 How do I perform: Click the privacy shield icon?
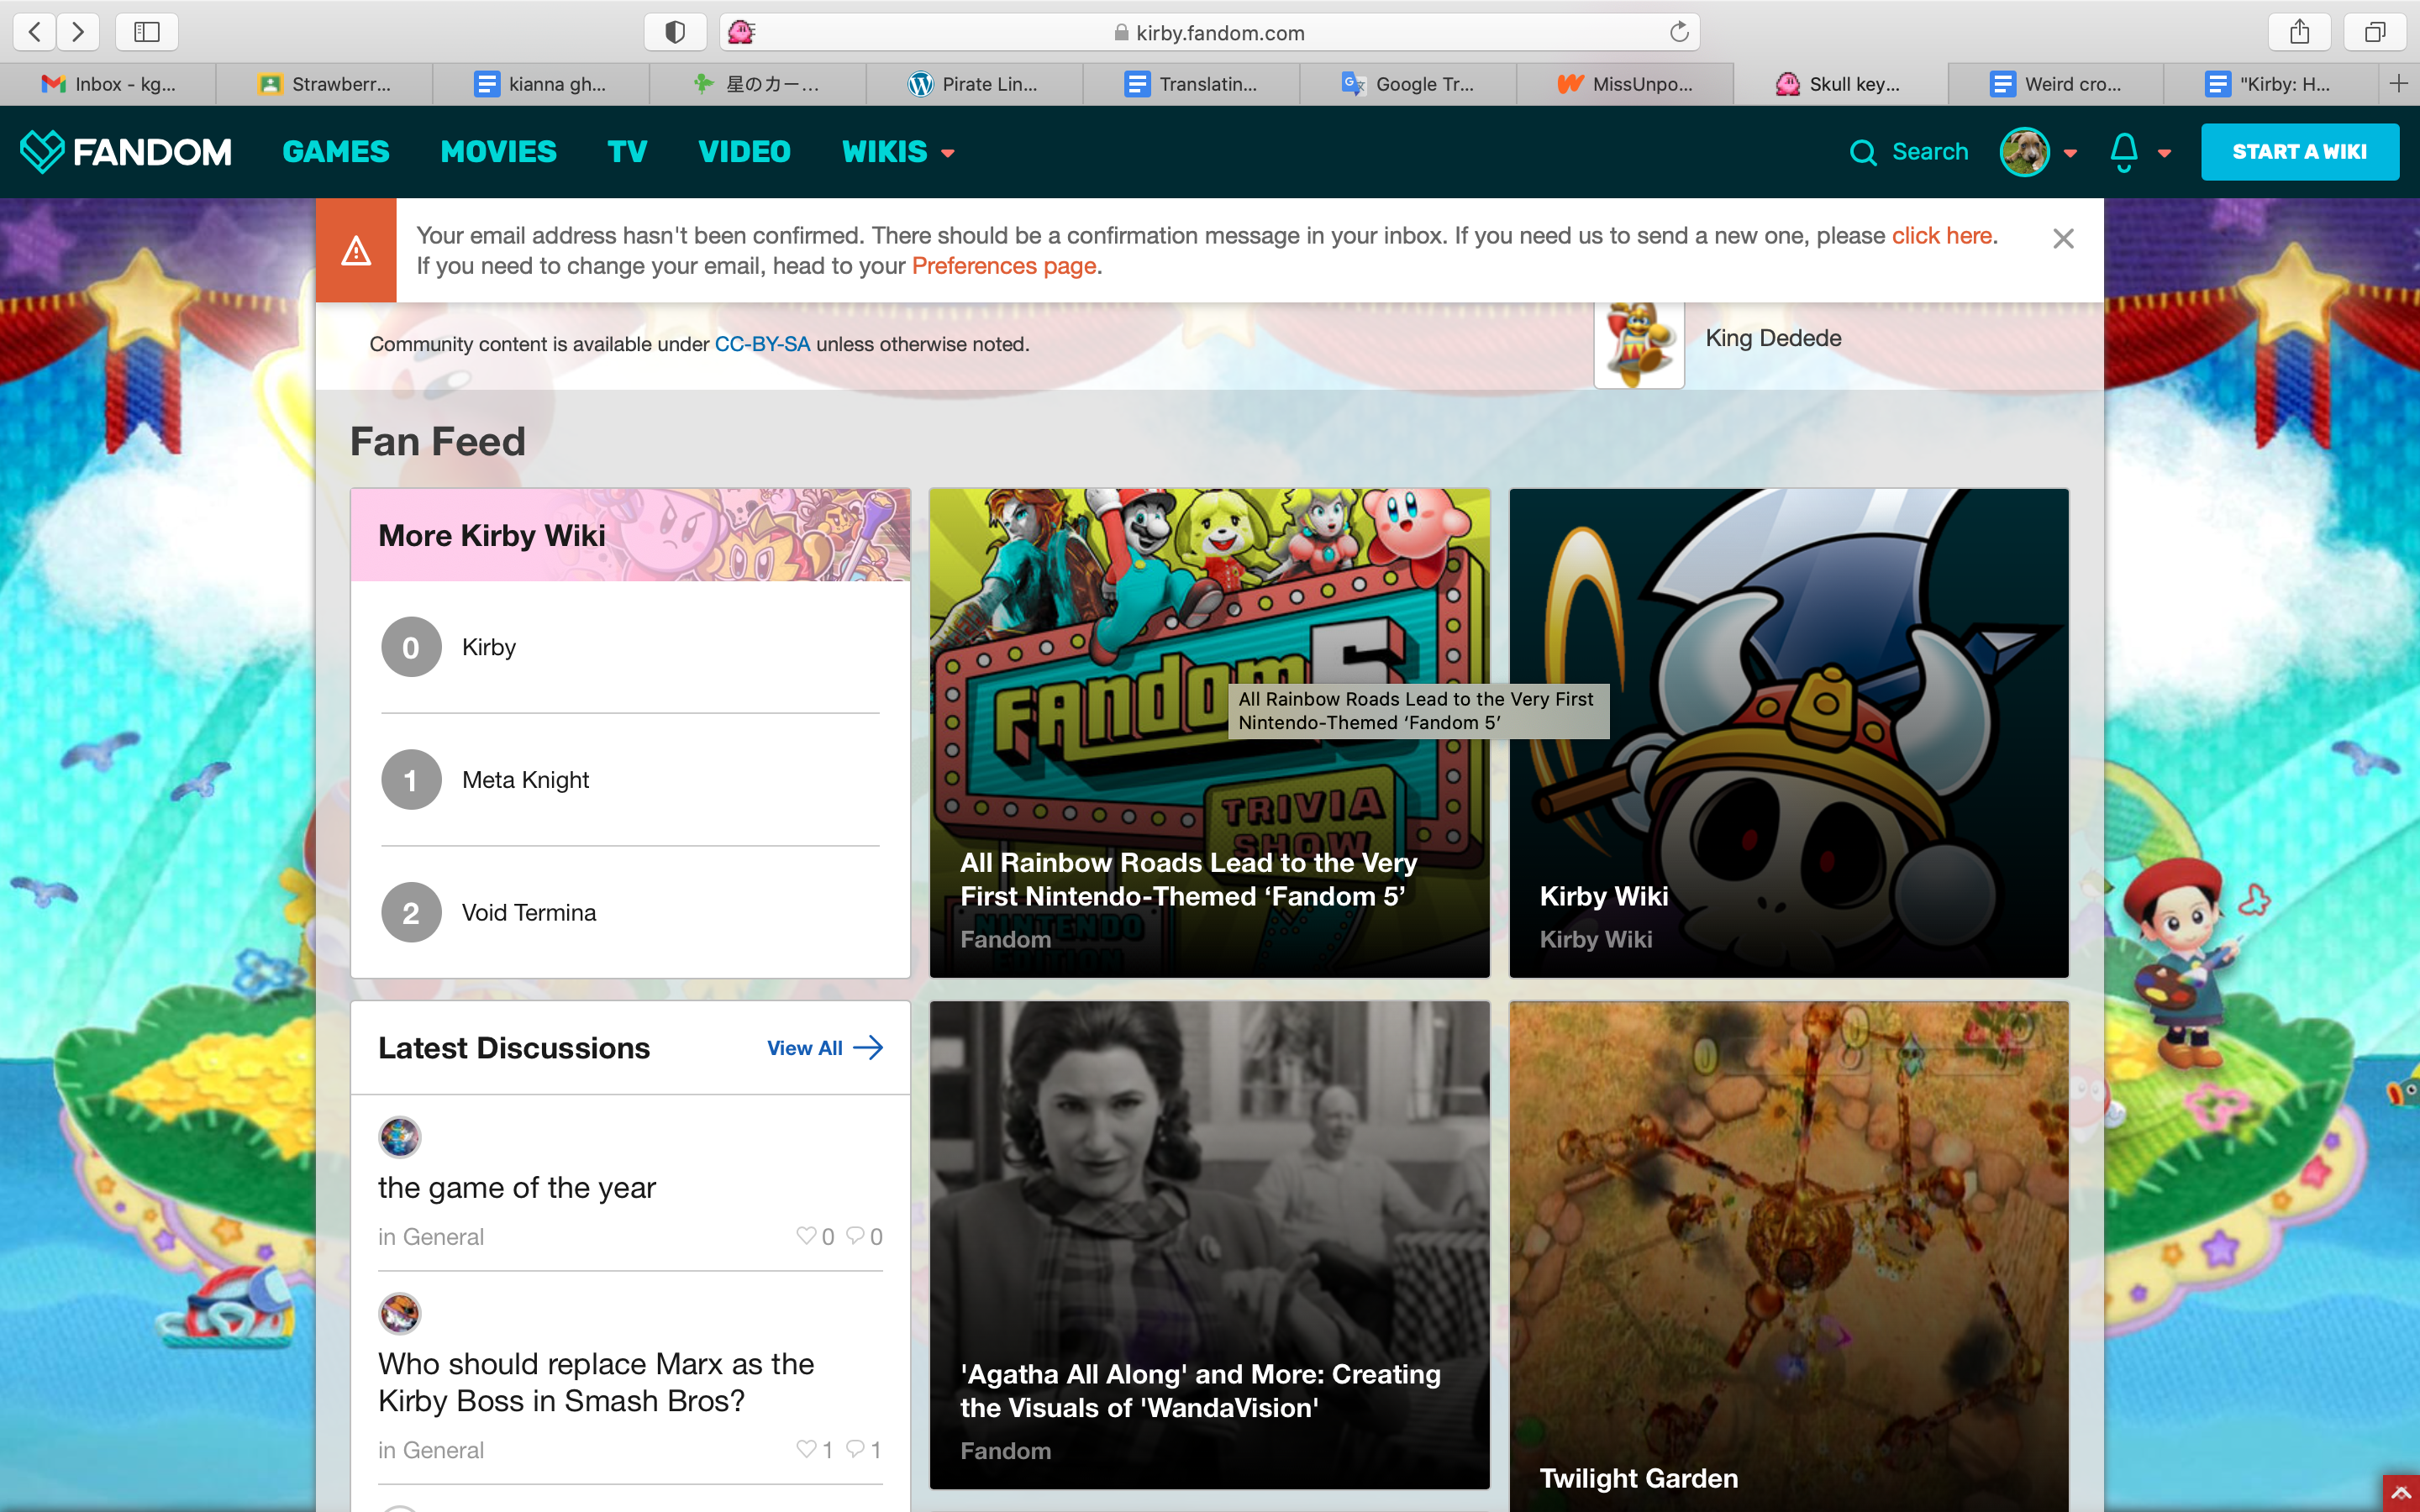coord(675,32)
